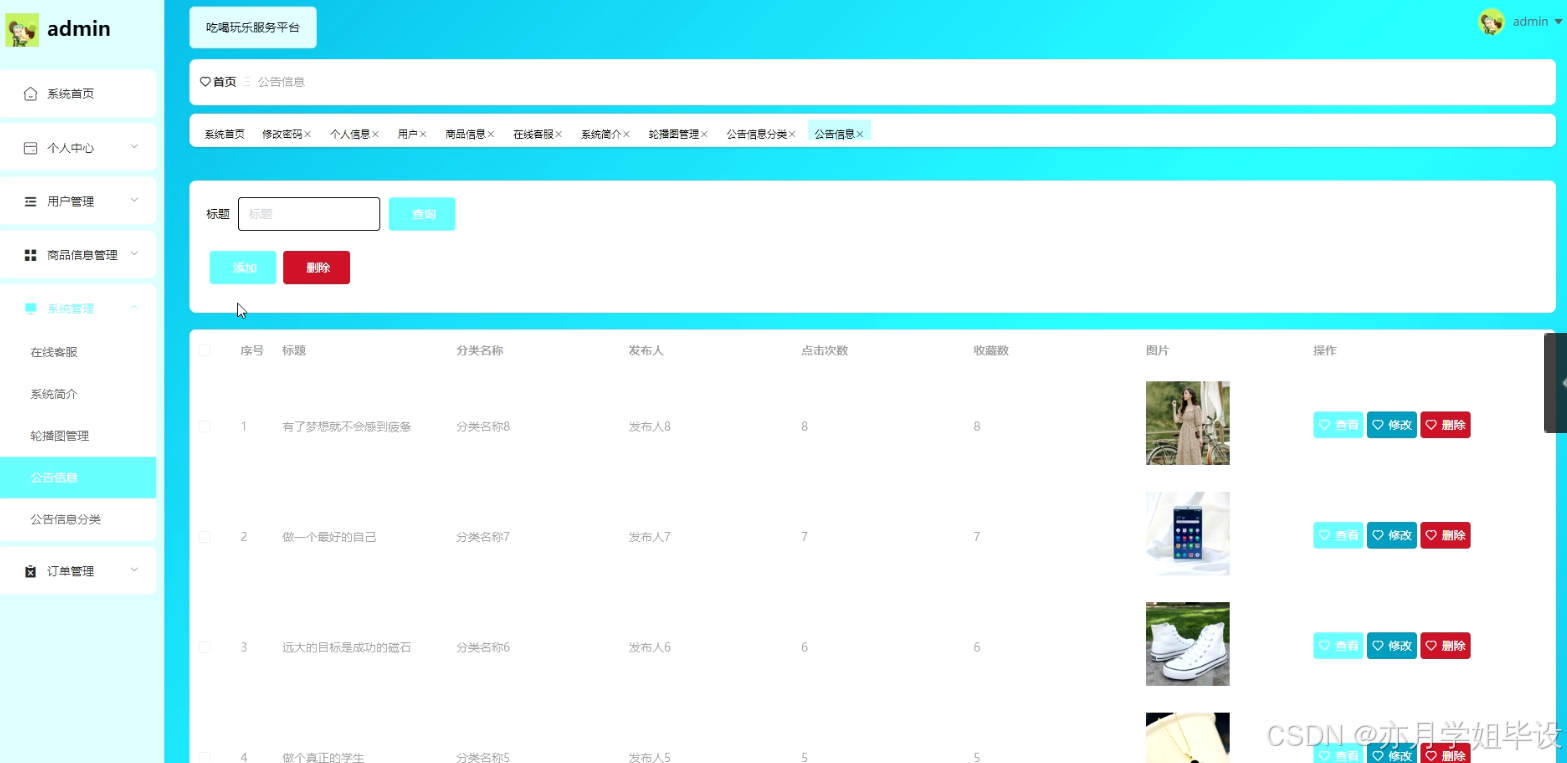The height and width of the screenshot is (763, 1567).
Task: Open 轮播图管理 submenu item
Action: point(78,436)
